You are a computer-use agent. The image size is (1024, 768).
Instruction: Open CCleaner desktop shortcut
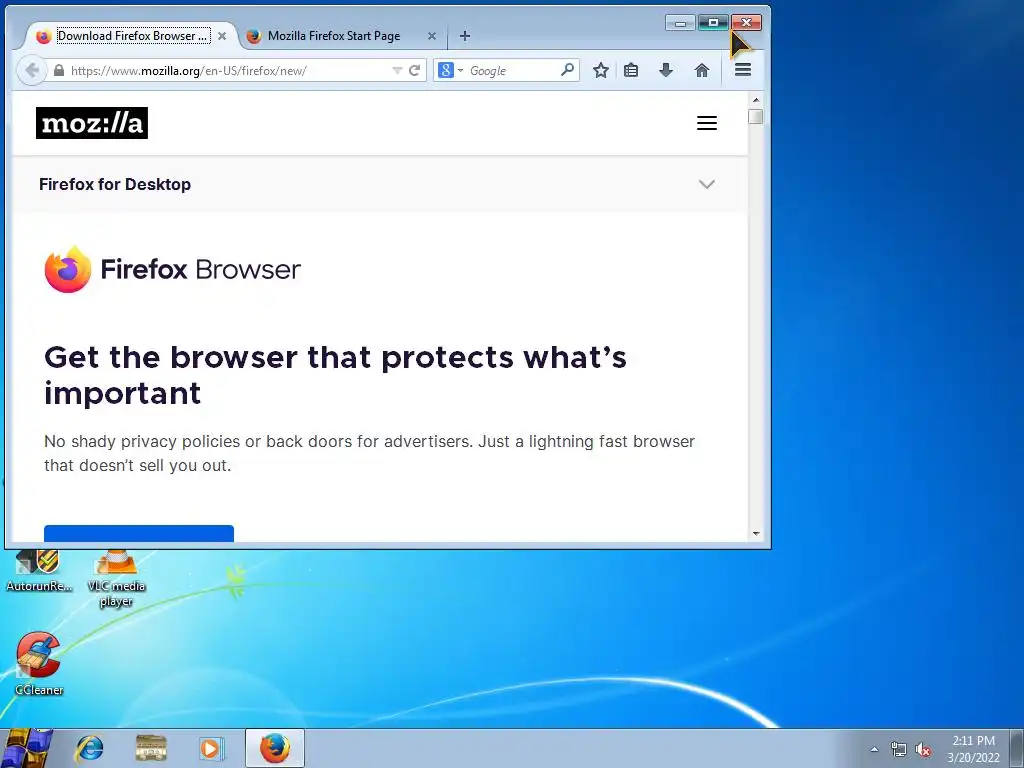(x=39, y=664)
